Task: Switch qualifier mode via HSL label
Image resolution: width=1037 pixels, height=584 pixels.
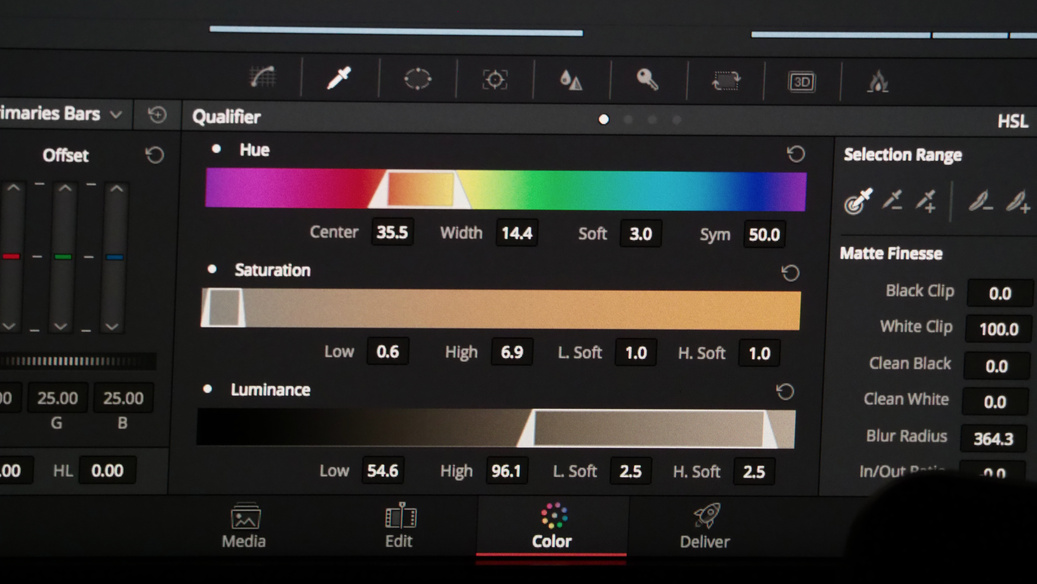Action: (1013, 121)
